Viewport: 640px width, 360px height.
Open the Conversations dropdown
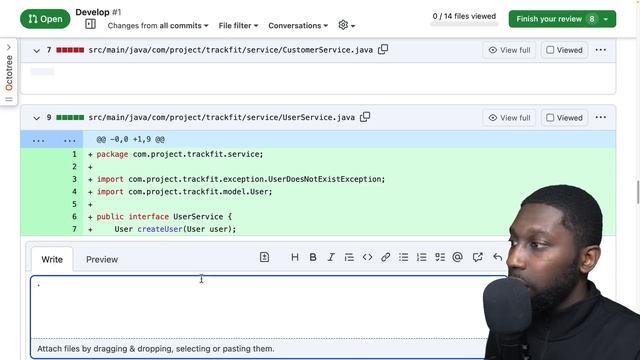coord(298,25)
